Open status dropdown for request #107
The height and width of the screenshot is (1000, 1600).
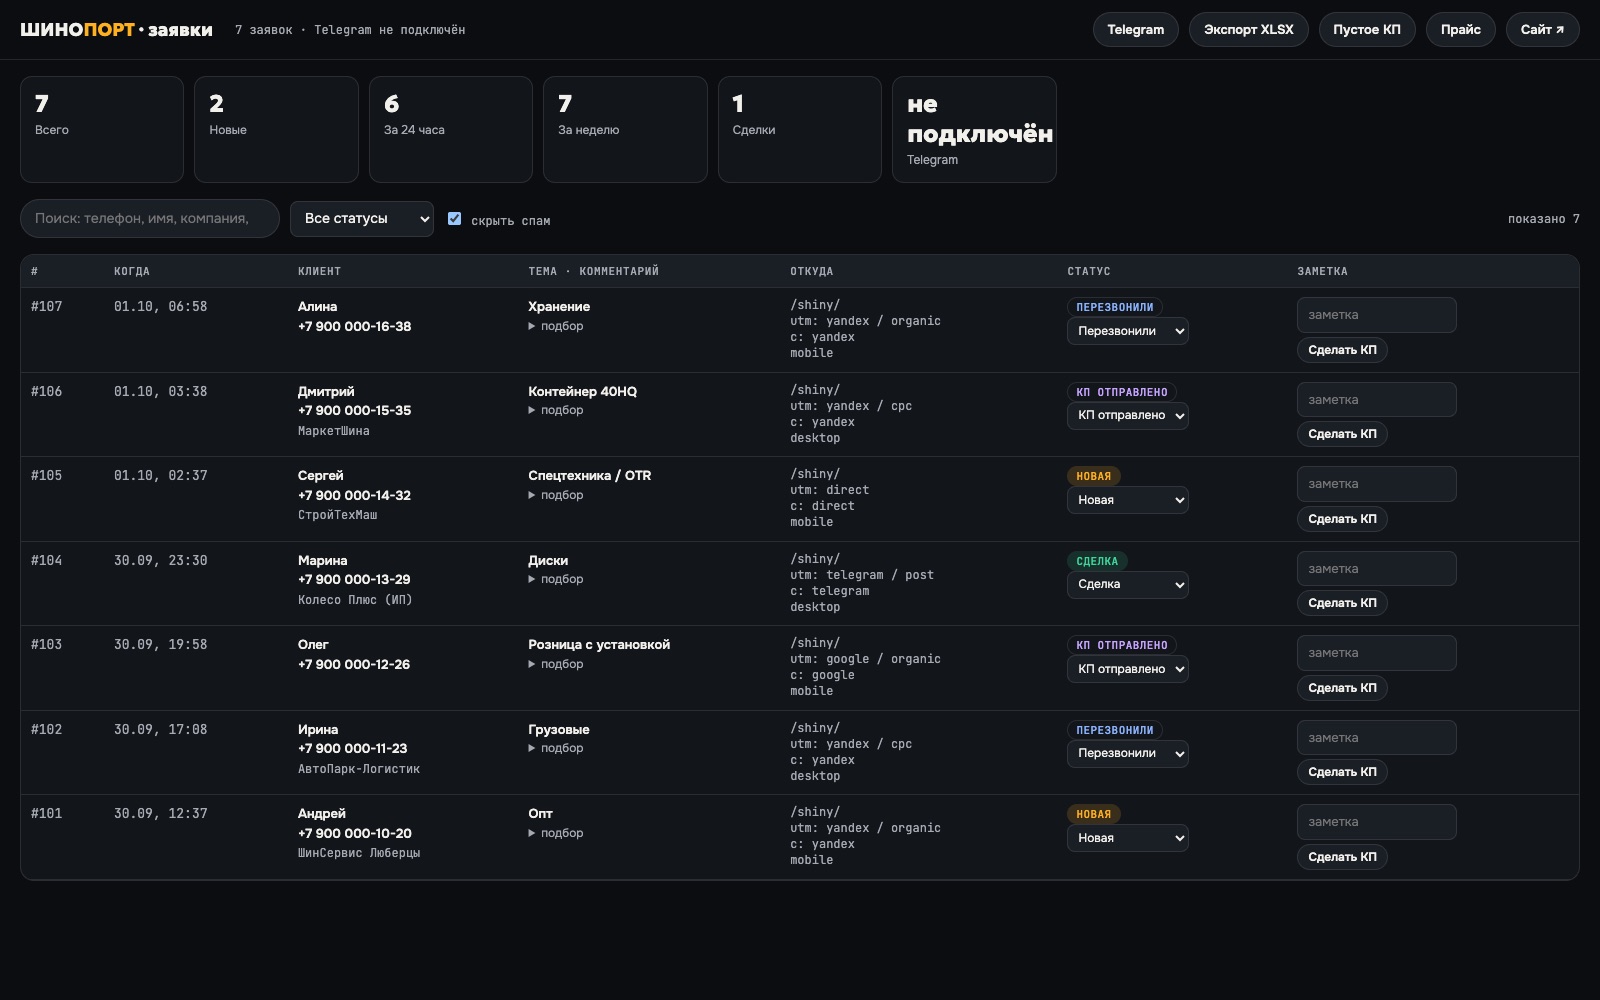(1127, 331)
